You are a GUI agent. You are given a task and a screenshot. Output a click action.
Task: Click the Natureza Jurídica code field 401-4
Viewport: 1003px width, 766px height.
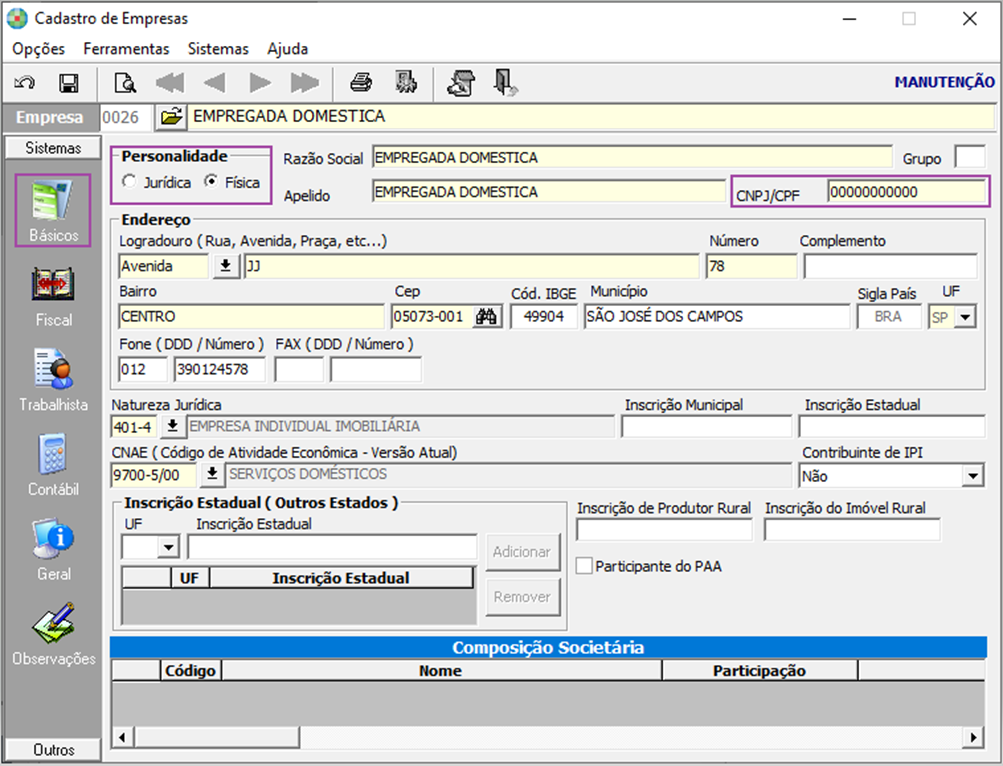click(x=134, y=427)
